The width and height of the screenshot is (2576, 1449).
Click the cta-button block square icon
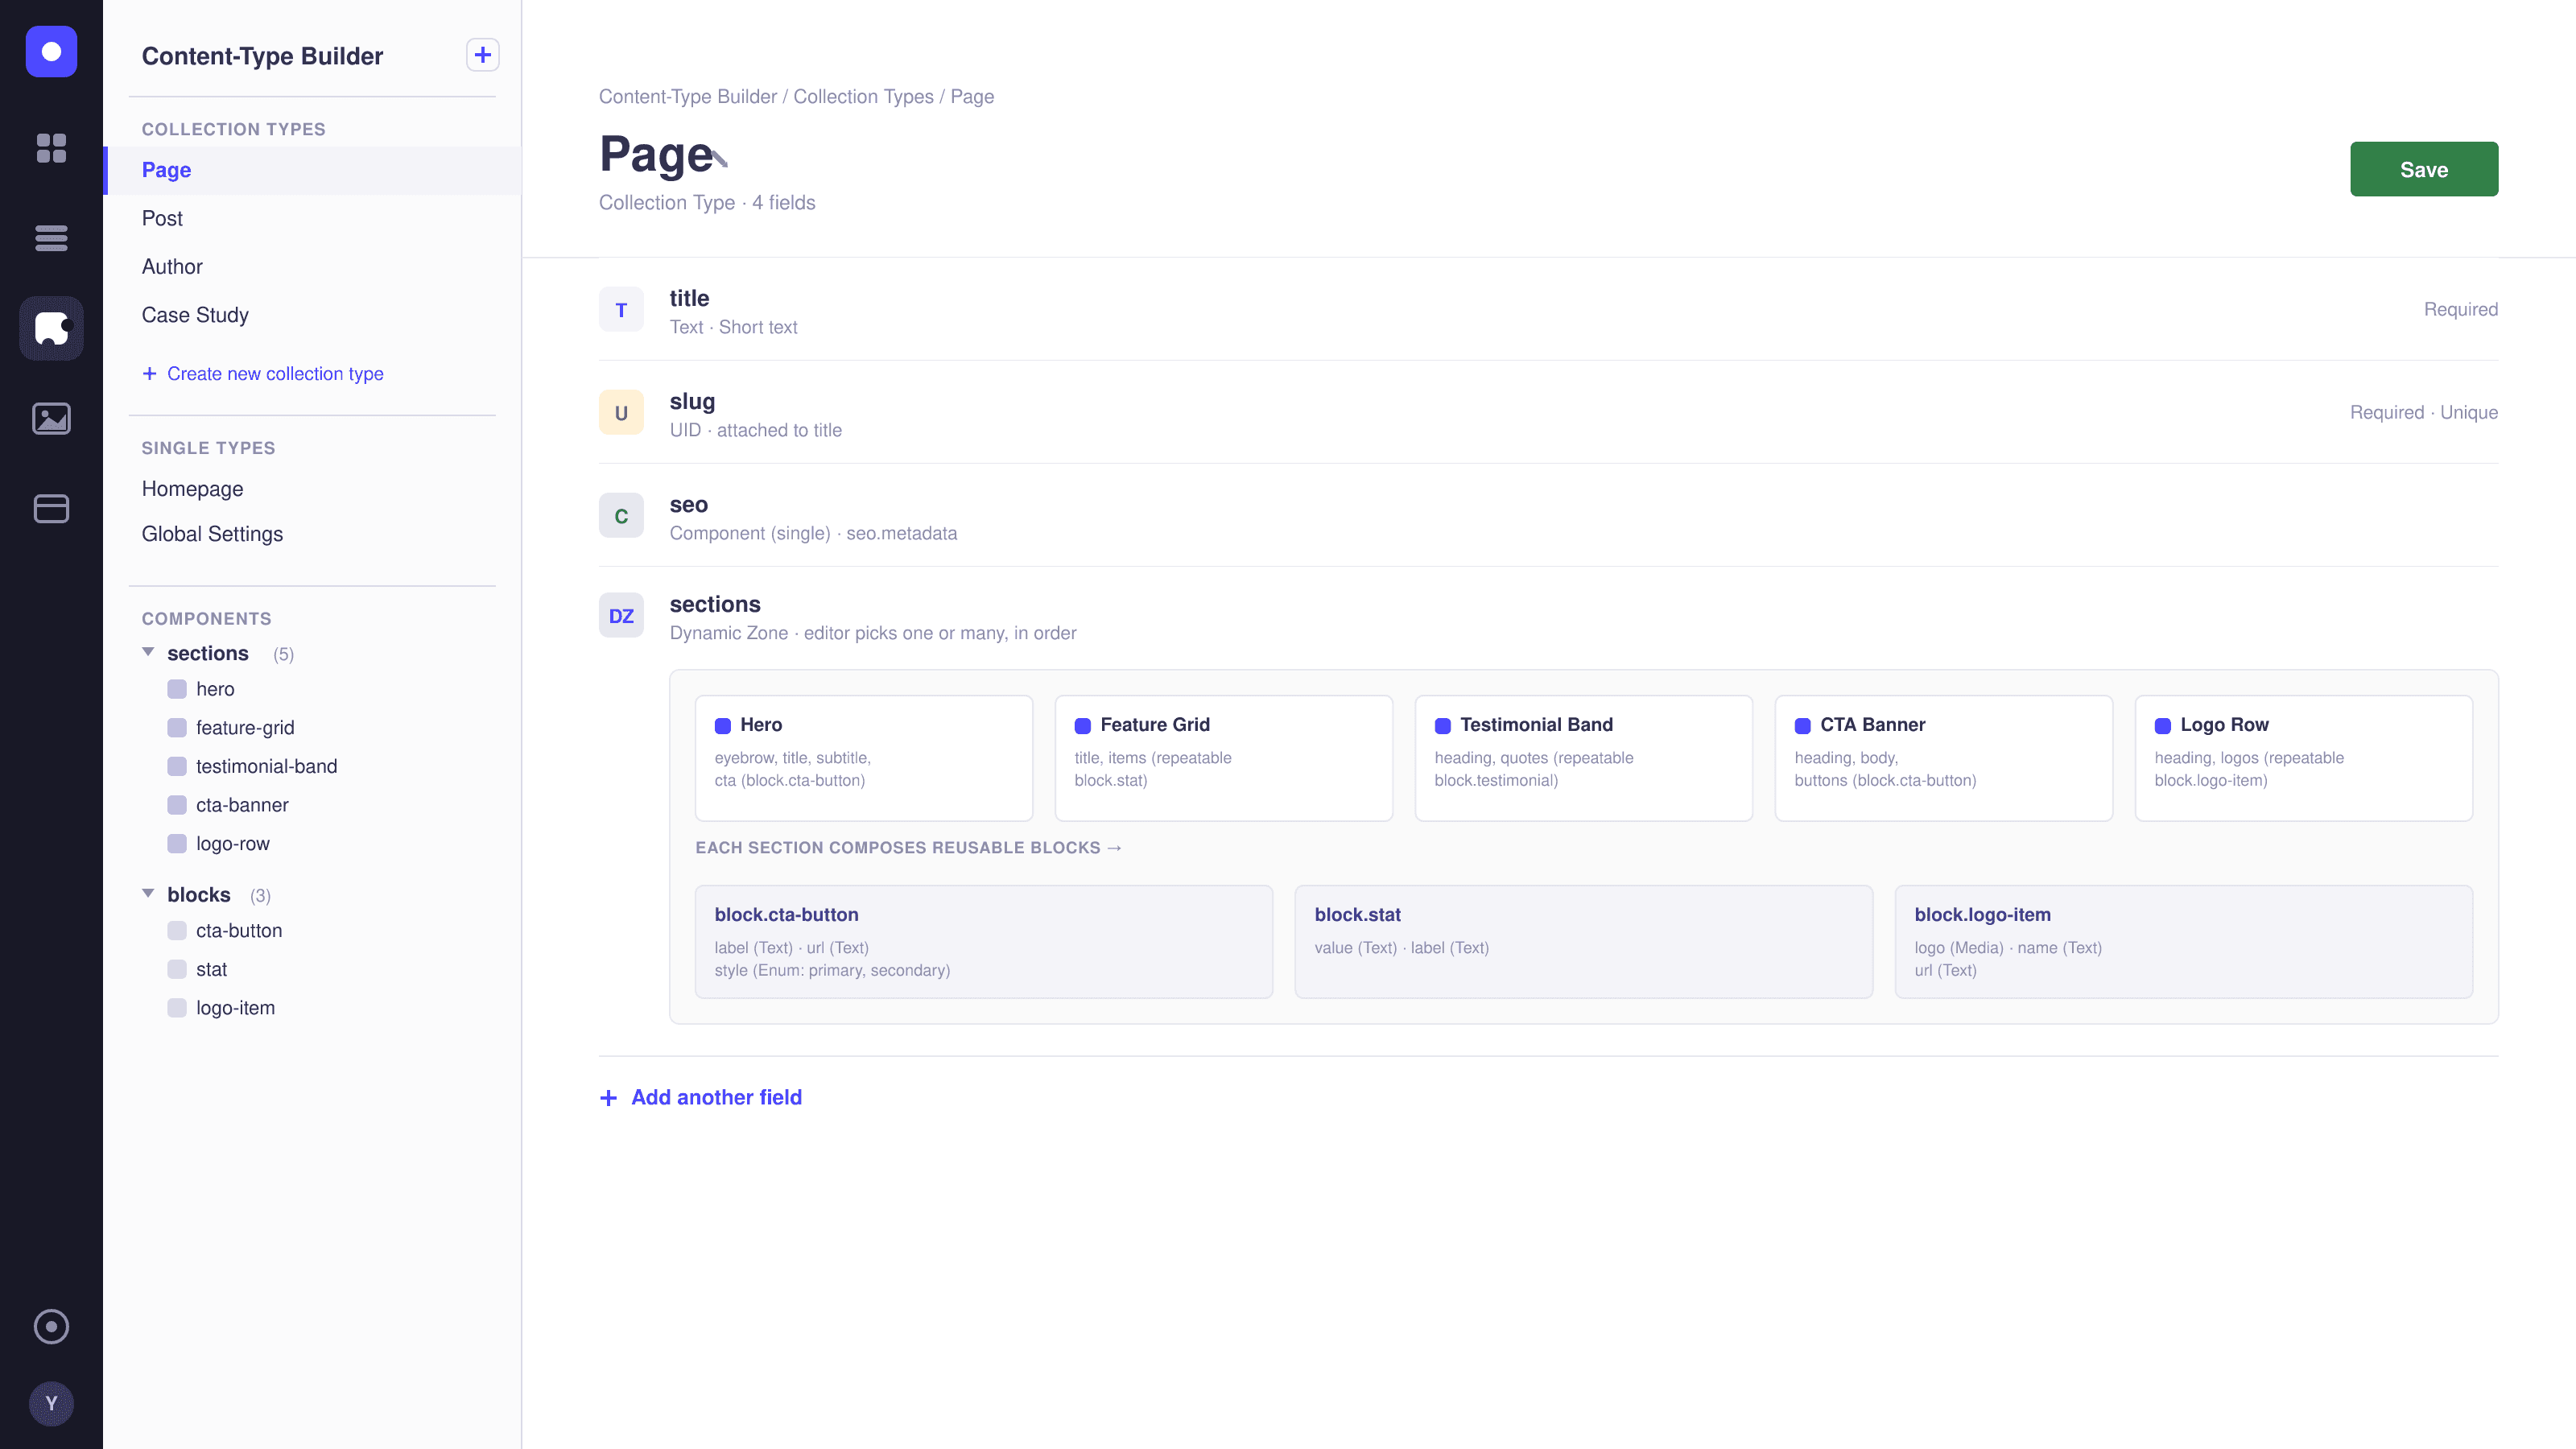177,930
